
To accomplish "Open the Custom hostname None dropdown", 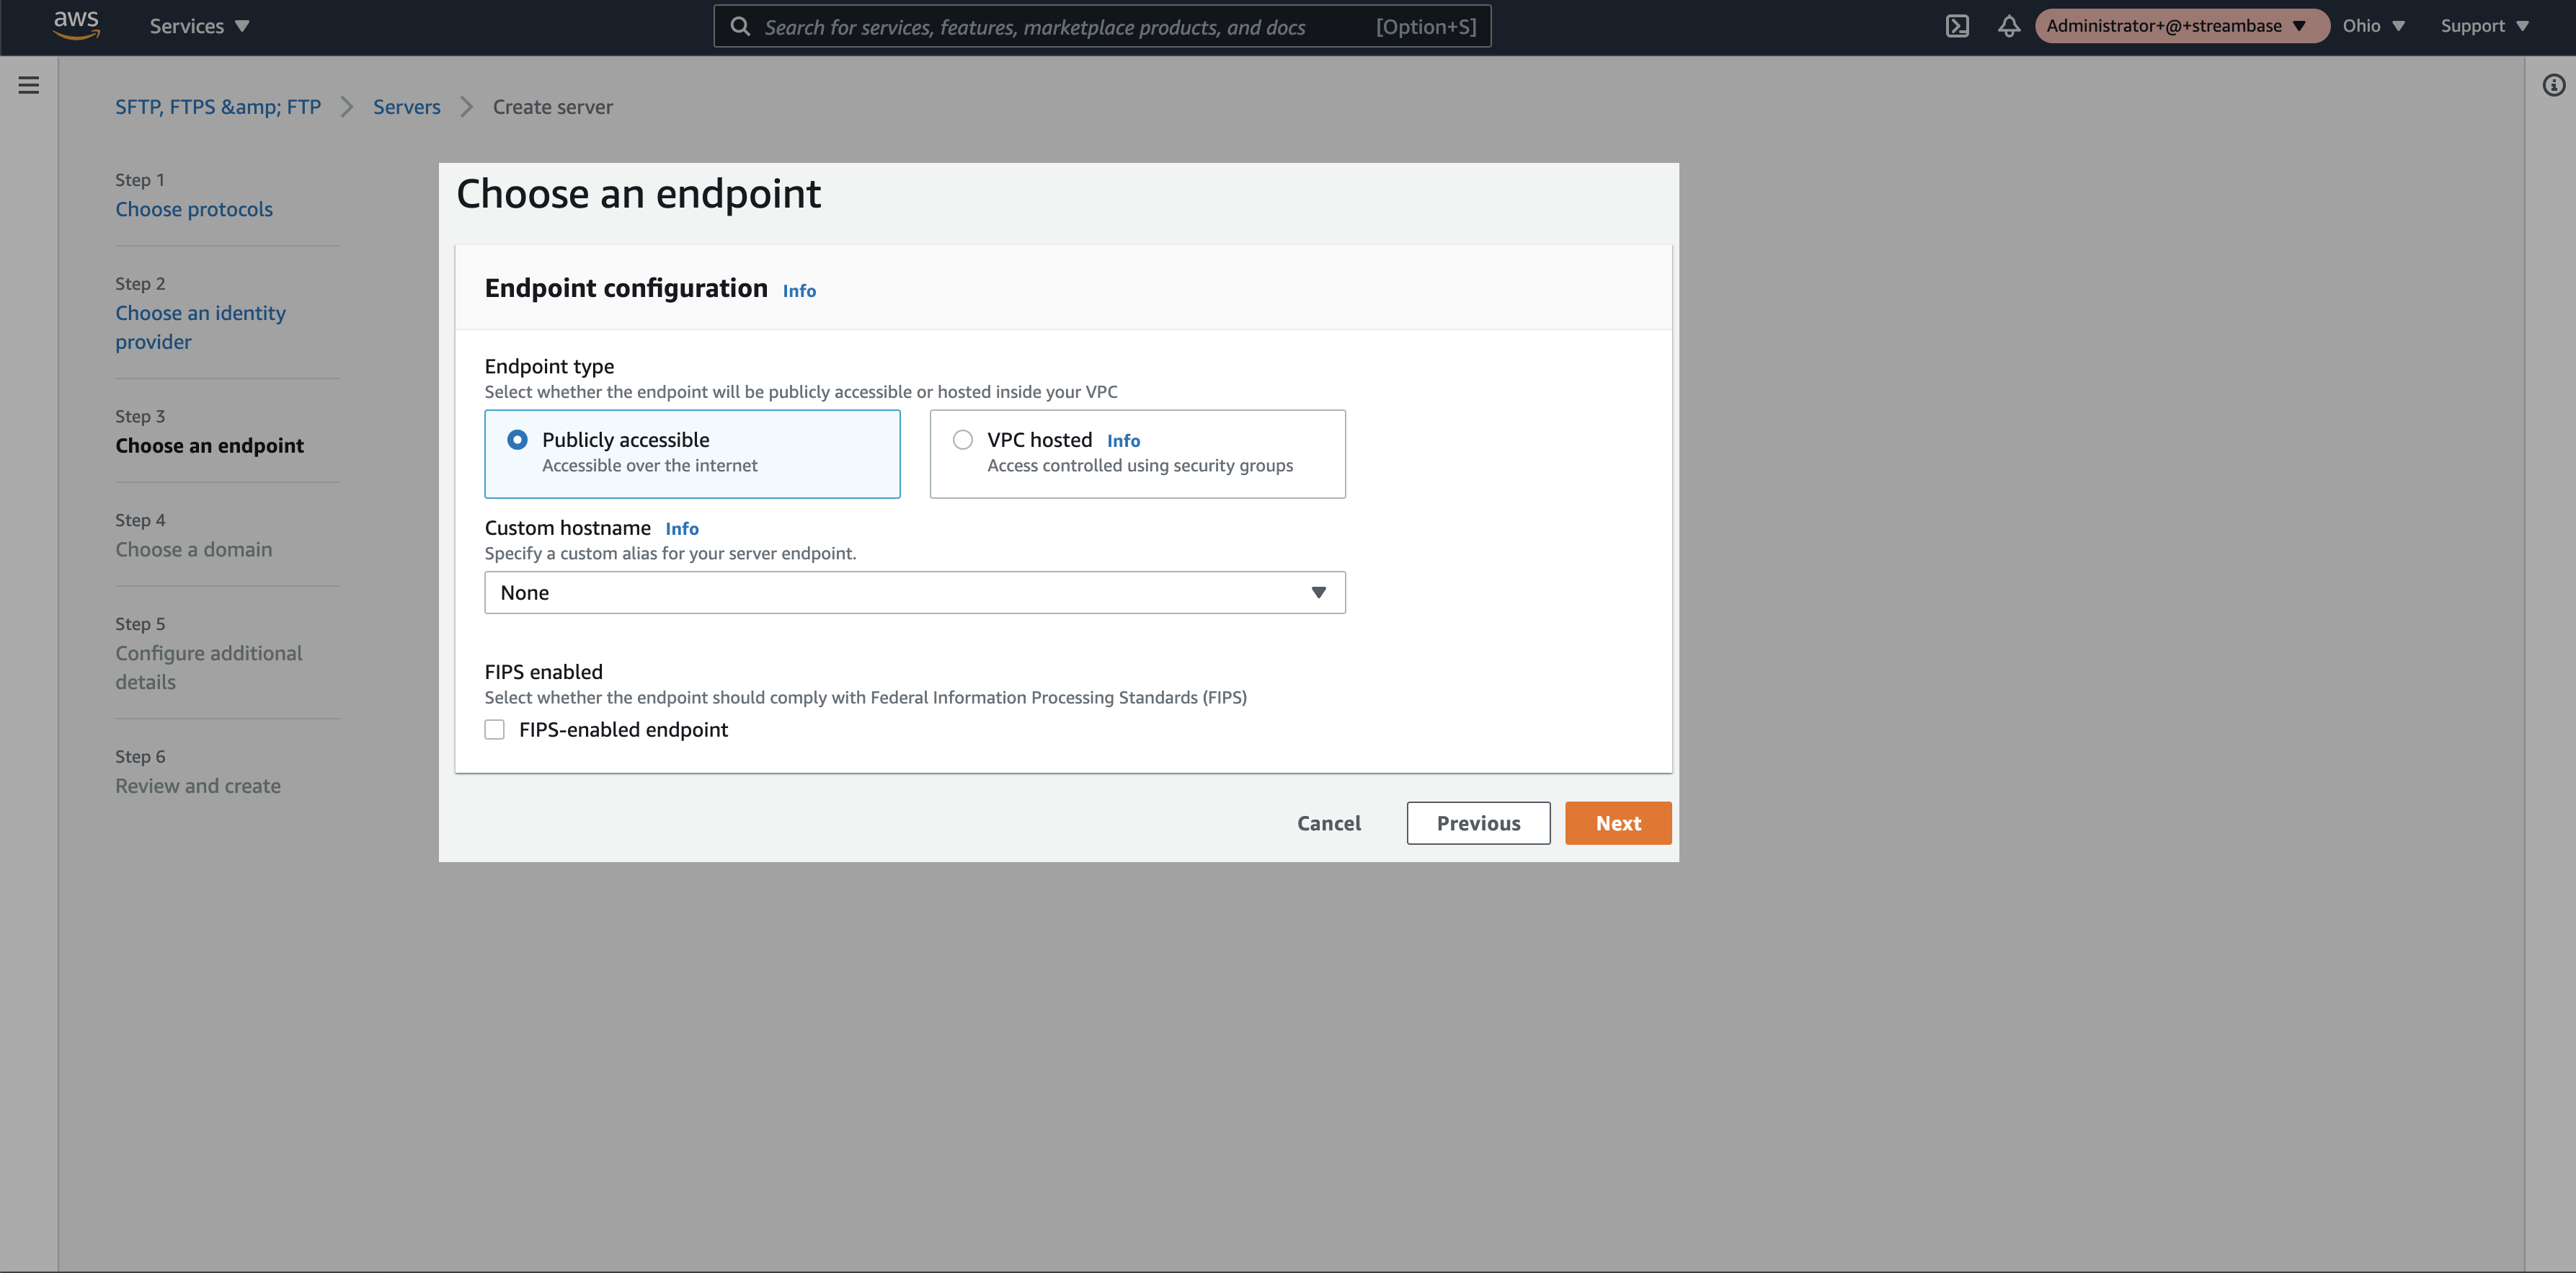I will pos(915,593).
